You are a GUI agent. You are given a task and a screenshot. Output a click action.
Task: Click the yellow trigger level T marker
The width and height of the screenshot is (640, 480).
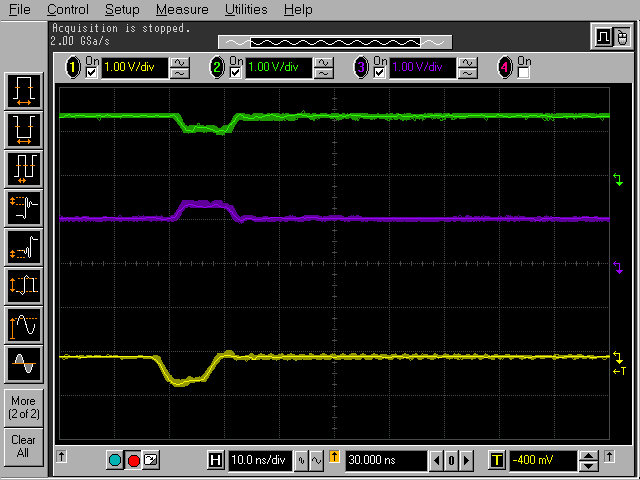tap(619, 371)
